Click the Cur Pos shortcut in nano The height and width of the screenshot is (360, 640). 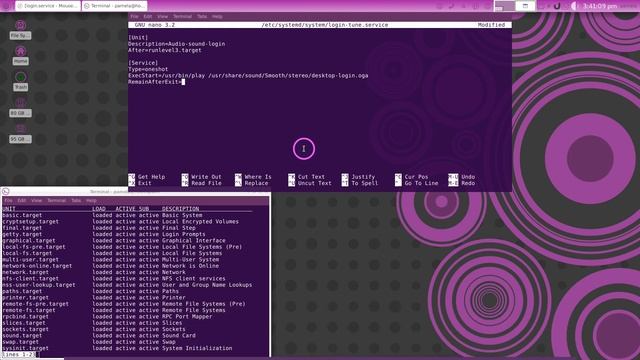click(411, 177)
